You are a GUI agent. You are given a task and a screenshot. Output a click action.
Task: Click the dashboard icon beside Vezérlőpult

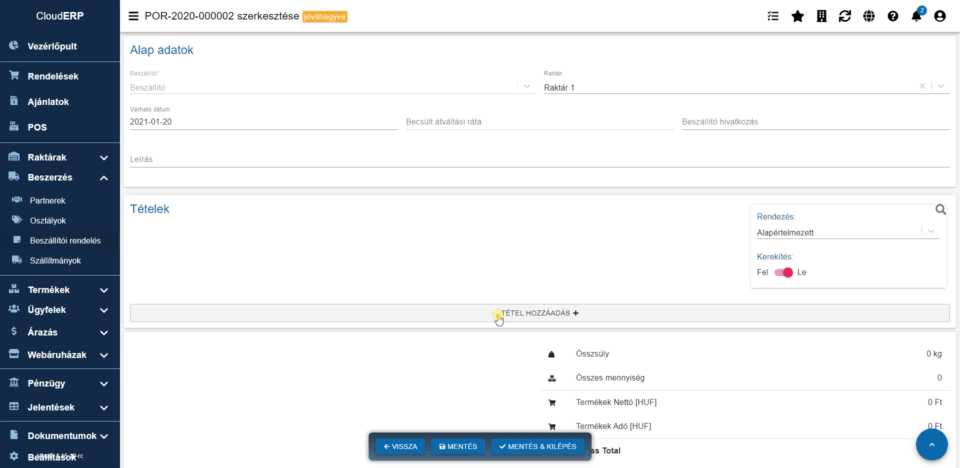coord(14,46)
